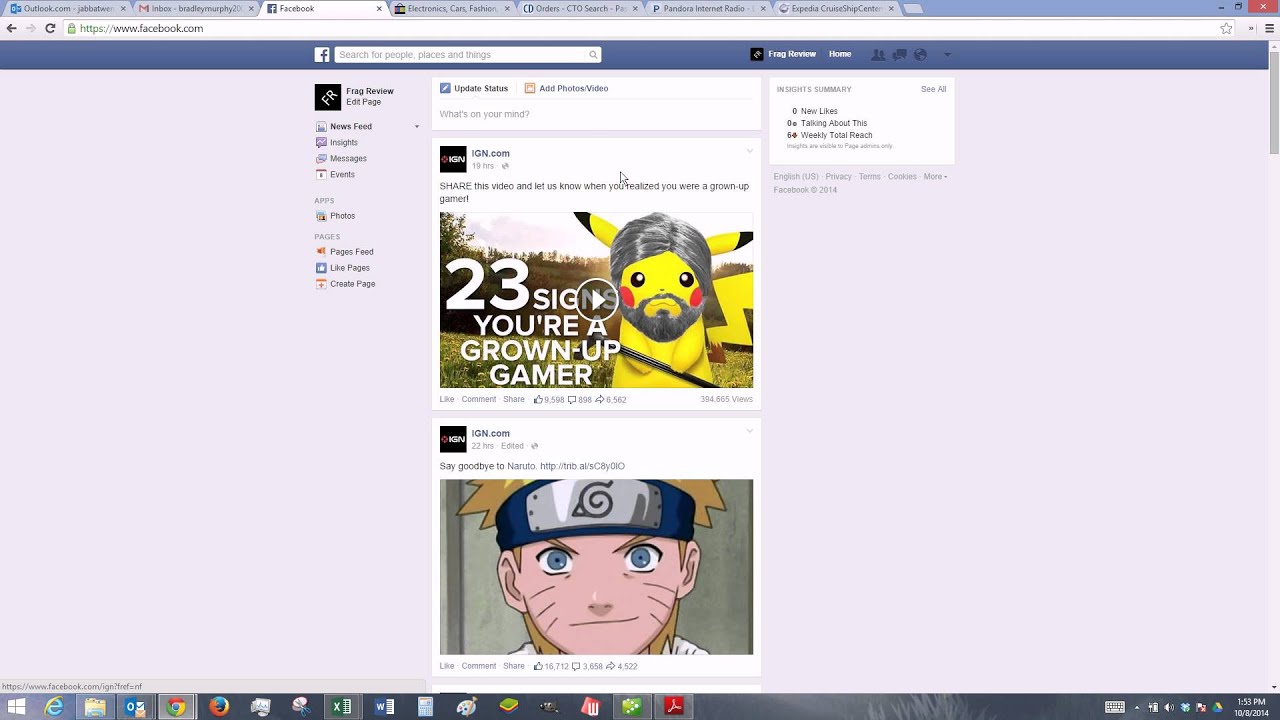This screenshot has width=1280, height=720.
Task: Open the Chrome hamburger menu
Action: coord(1269,28)
